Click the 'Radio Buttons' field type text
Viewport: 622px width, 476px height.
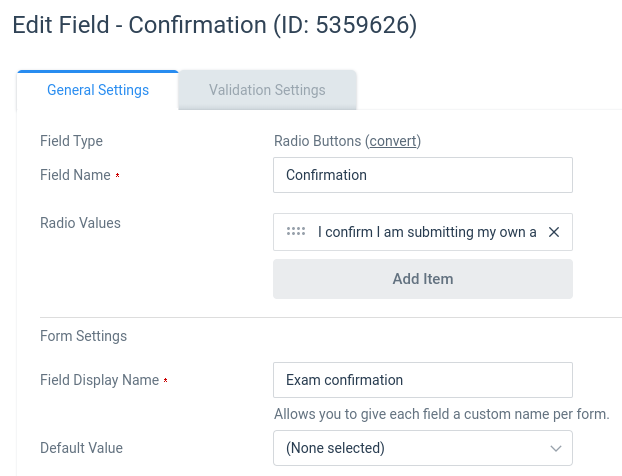pyautogui.click(x=318, y=141)
